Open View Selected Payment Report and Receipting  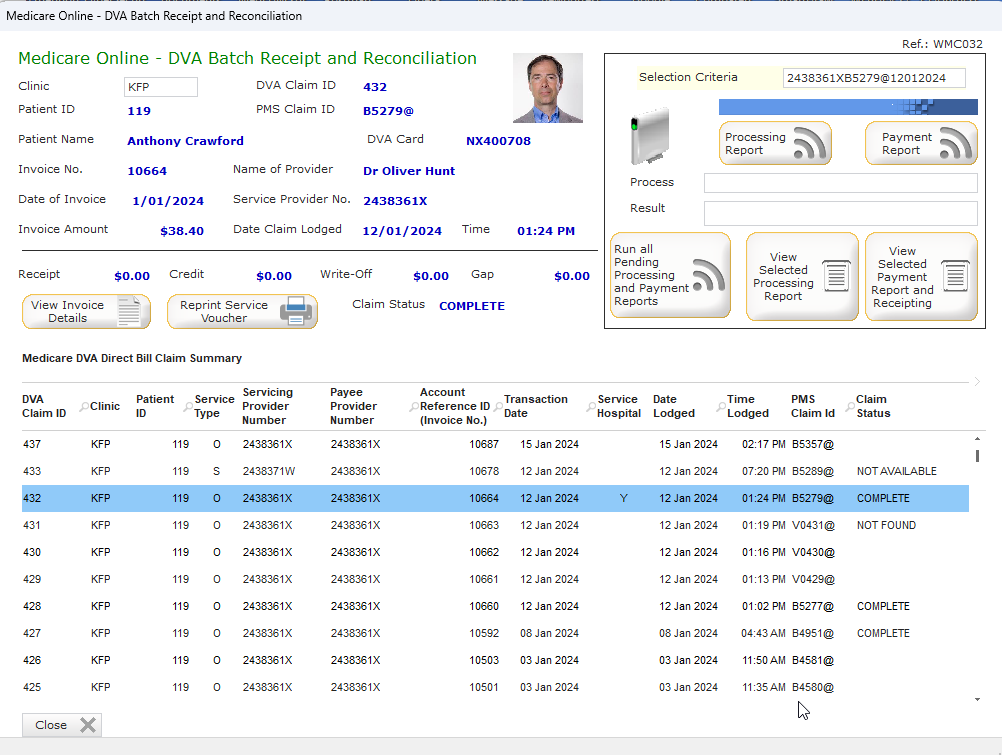coord(921,276)
